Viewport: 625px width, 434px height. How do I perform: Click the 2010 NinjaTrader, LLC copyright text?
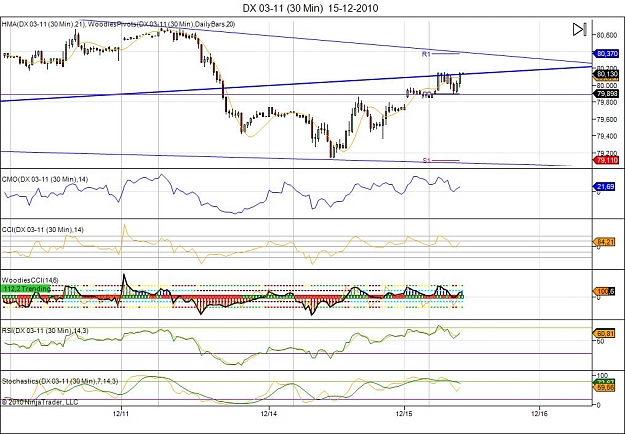(40, 402)
